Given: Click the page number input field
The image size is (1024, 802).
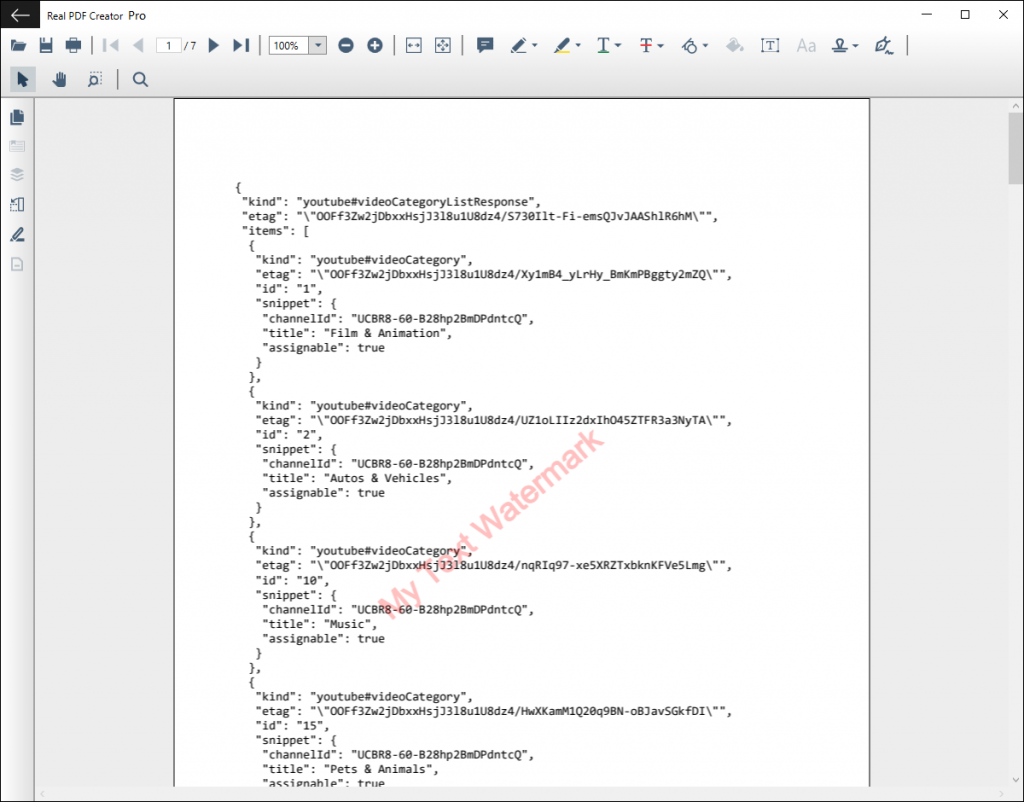Looking at the screenshot, I should (168, 46).
